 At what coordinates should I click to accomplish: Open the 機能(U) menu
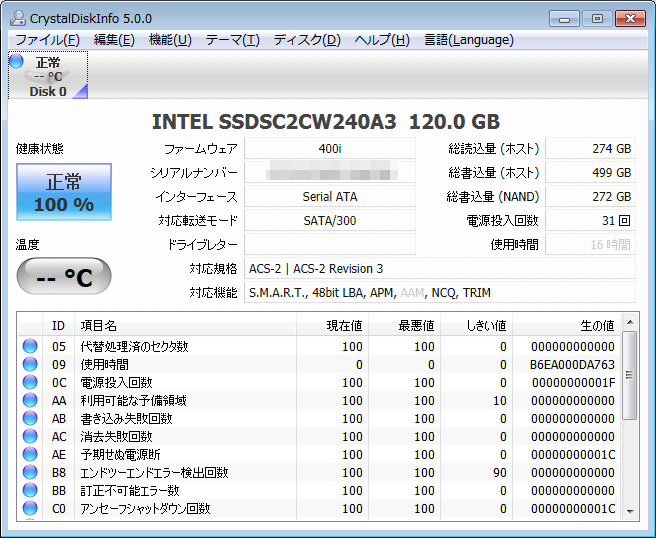click(x=170, y=40)
